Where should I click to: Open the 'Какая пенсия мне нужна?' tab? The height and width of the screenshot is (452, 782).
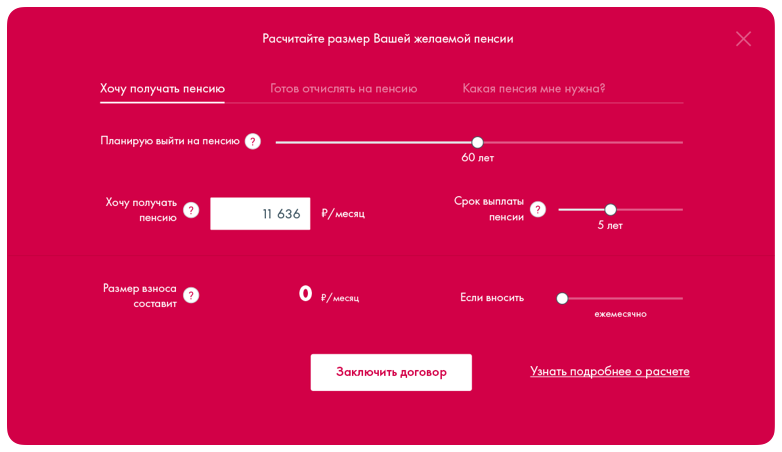pyautogui.click(x=534, y=89)
